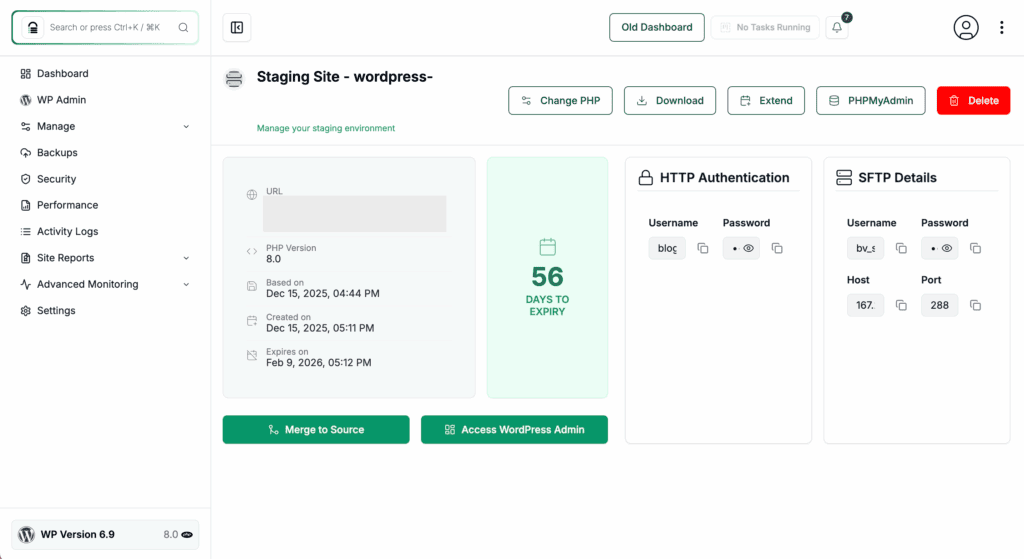This screenshot has width=1024, height=559.
Task: Switch to Old Dashboard
Action: pos(657,27)
